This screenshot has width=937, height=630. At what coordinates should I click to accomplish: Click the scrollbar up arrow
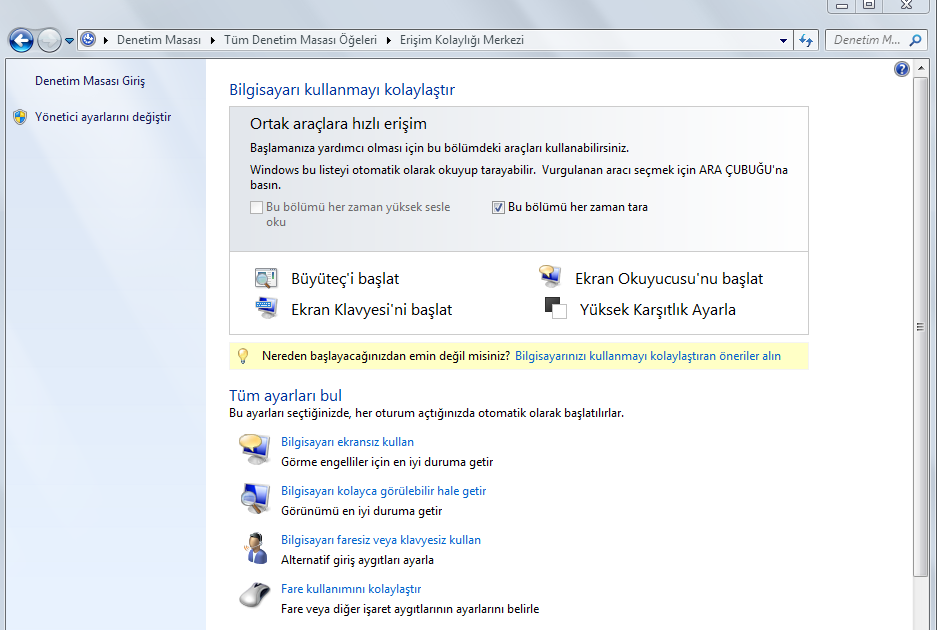pos(920,68)
